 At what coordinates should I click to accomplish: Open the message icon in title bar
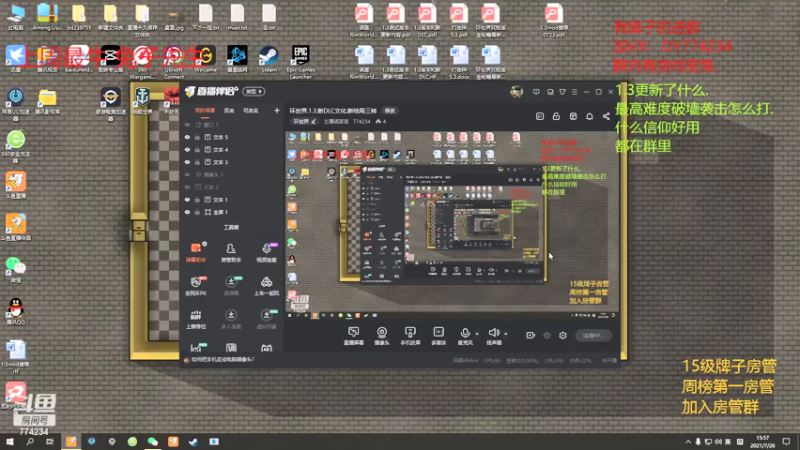[536, 92]
